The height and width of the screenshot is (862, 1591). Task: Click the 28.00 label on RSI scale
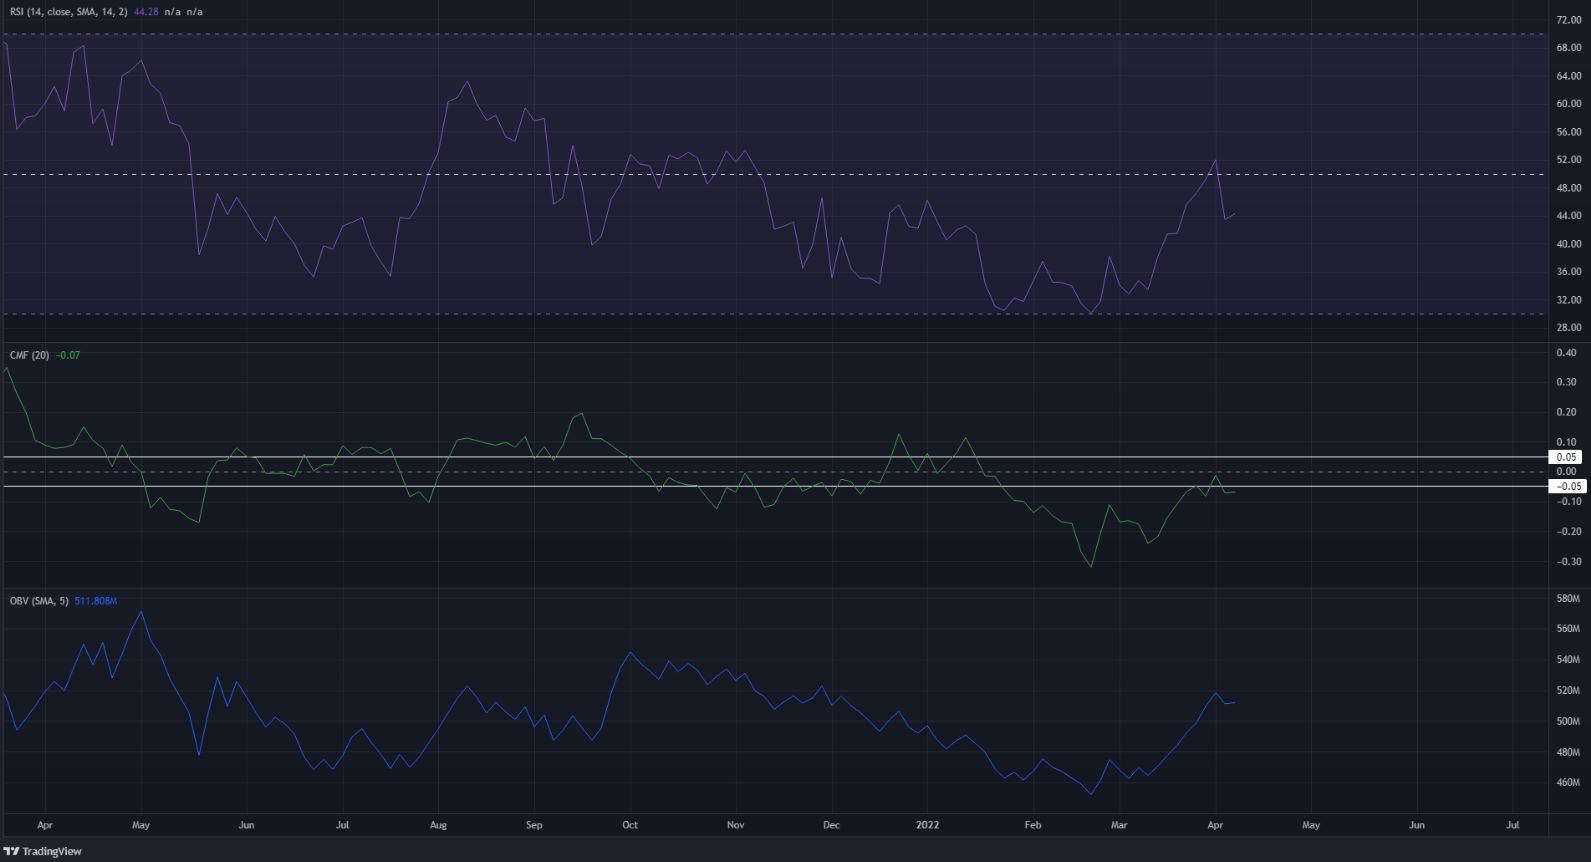[1568, 328]
